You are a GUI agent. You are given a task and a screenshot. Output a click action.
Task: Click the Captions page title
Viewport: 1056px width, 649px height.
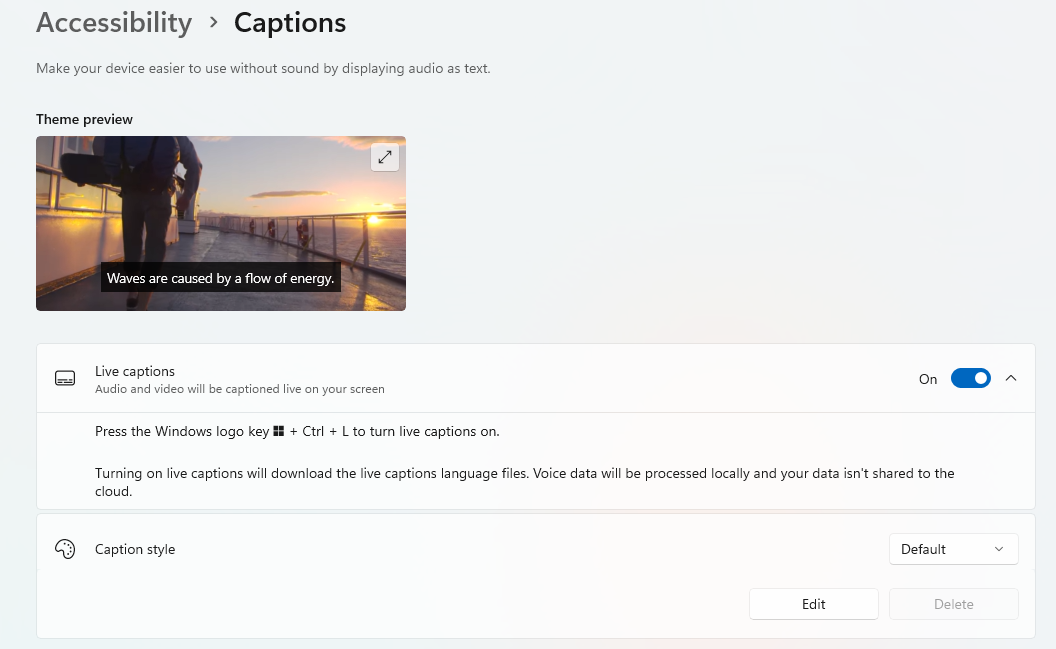[290, 22]
